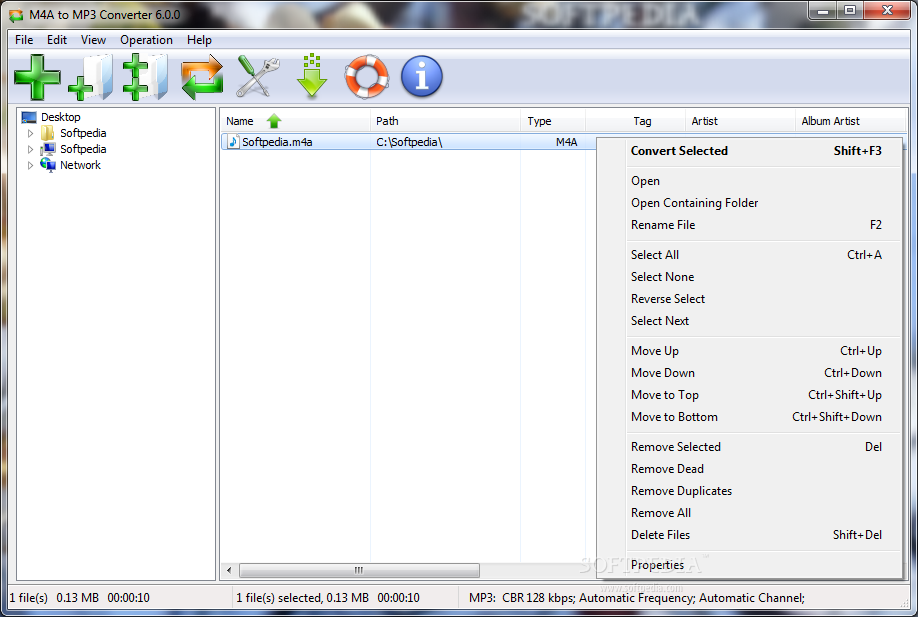This screenshot has width=918, height=617.
Task: Click the '1 file(s) selected' status text
Action: tap(328, 598)
